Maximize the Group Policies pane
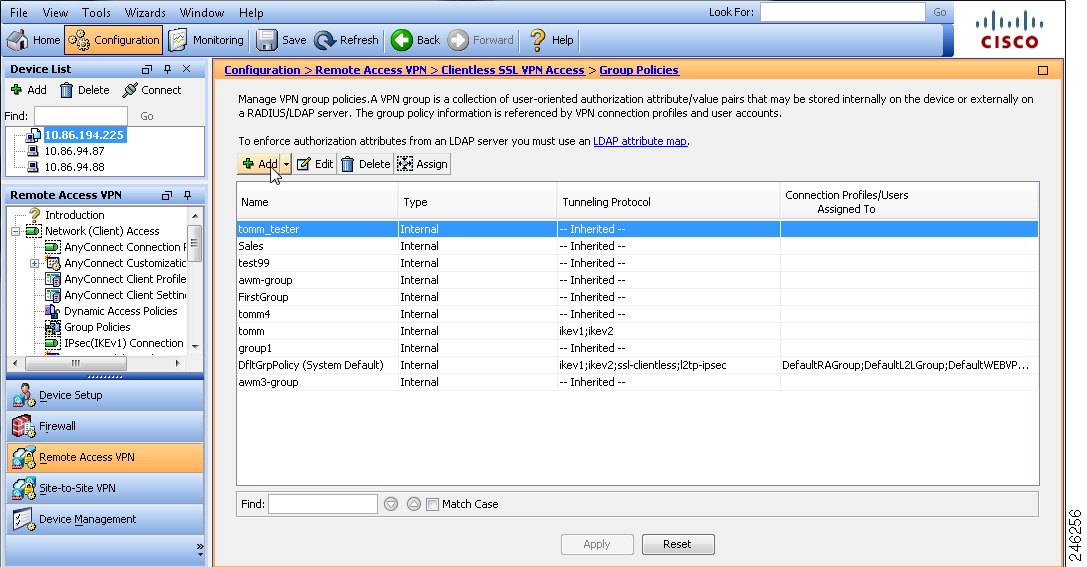 (x=1043, y=70)
